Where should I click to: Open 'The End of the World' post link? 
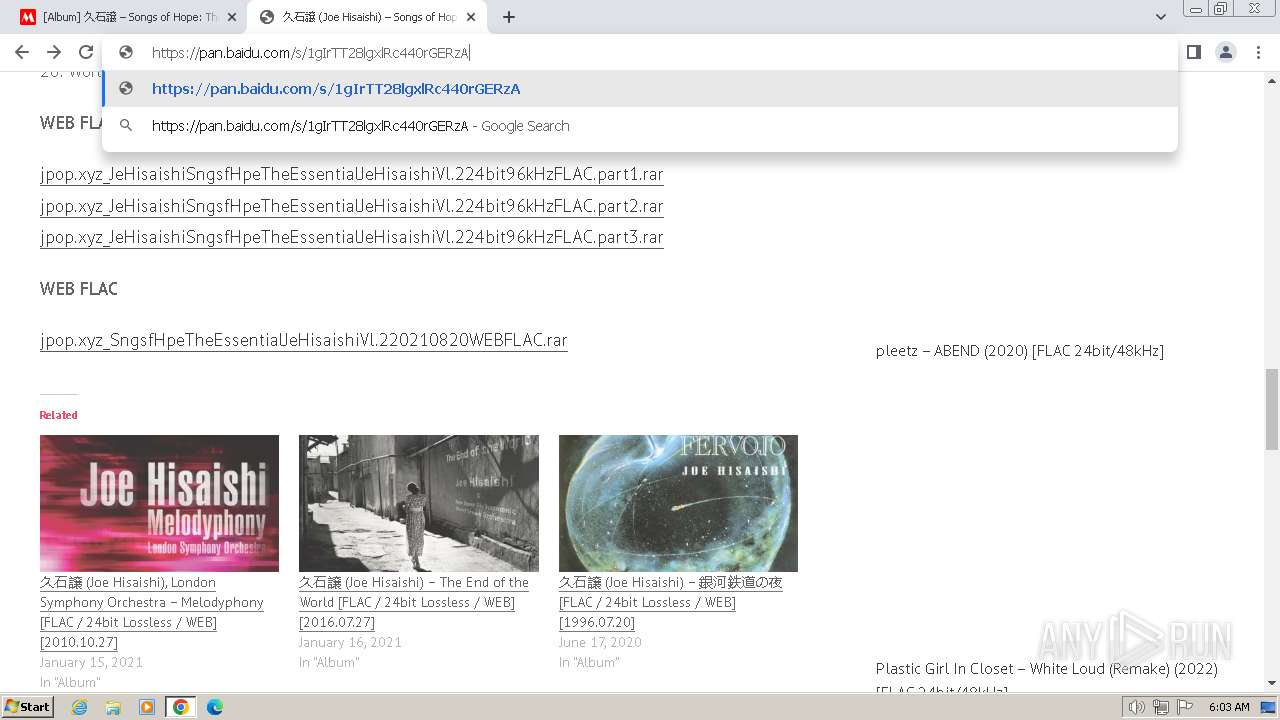[414, 602]
